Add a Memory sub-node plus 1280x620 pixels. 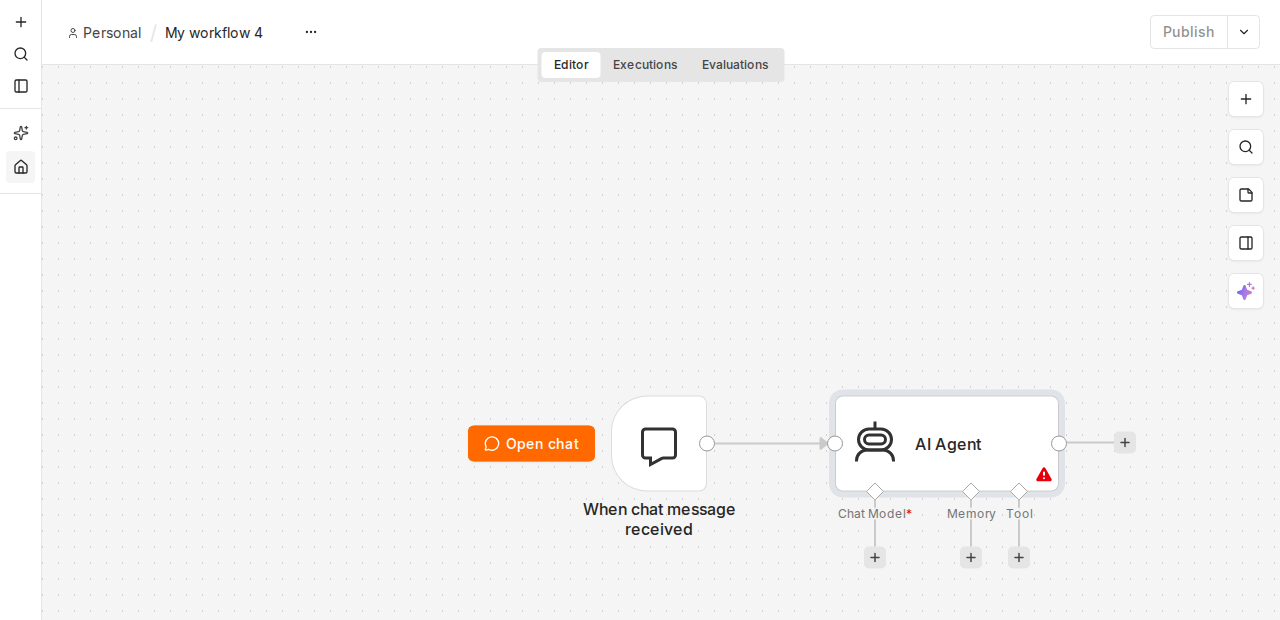pyautogui.click(x=971, y=558)
